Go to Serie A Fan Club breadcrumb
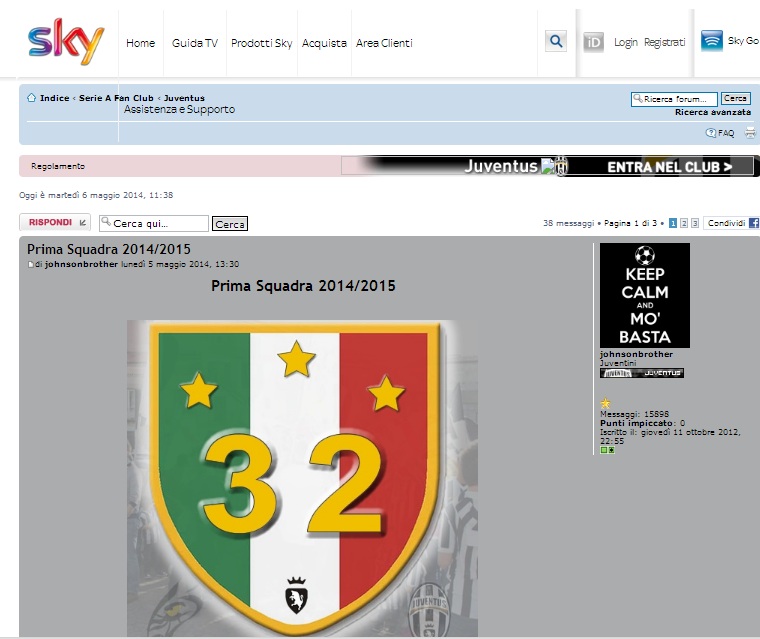Viewport: 760px width, 639px height. [x=116, y=98]
